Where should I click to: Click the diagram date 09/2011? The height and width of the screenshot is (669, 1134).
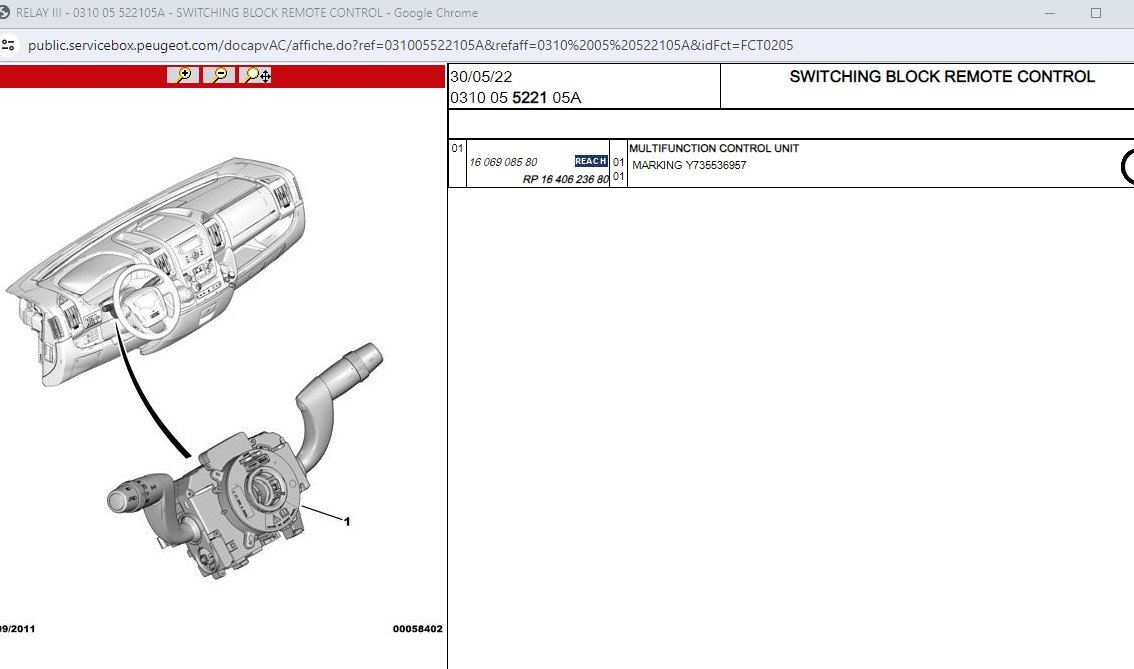[17, 629]
